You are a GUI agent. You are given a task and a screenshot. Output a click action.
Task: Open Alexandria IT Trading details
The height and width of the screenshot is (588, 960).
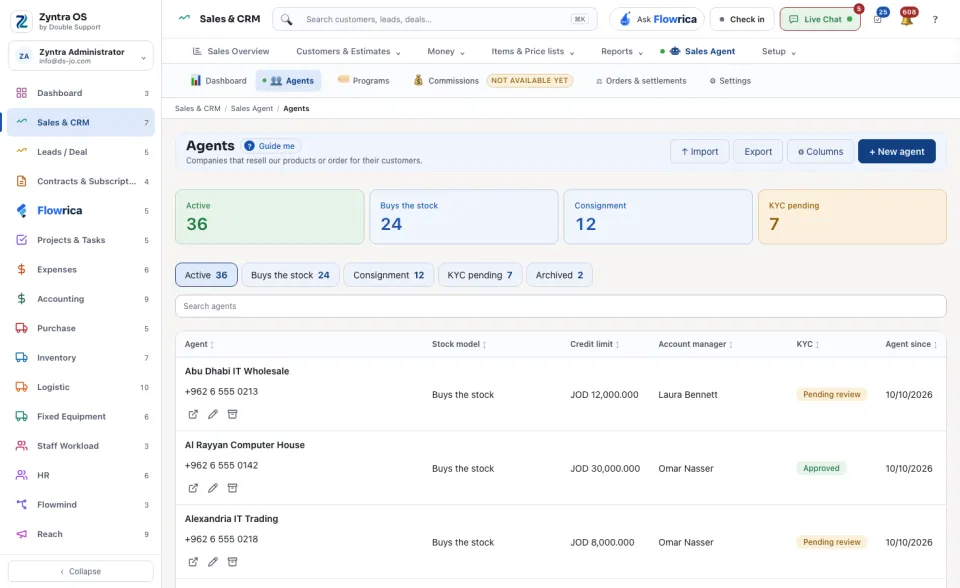pyautogui.click(x=193, y=562)
